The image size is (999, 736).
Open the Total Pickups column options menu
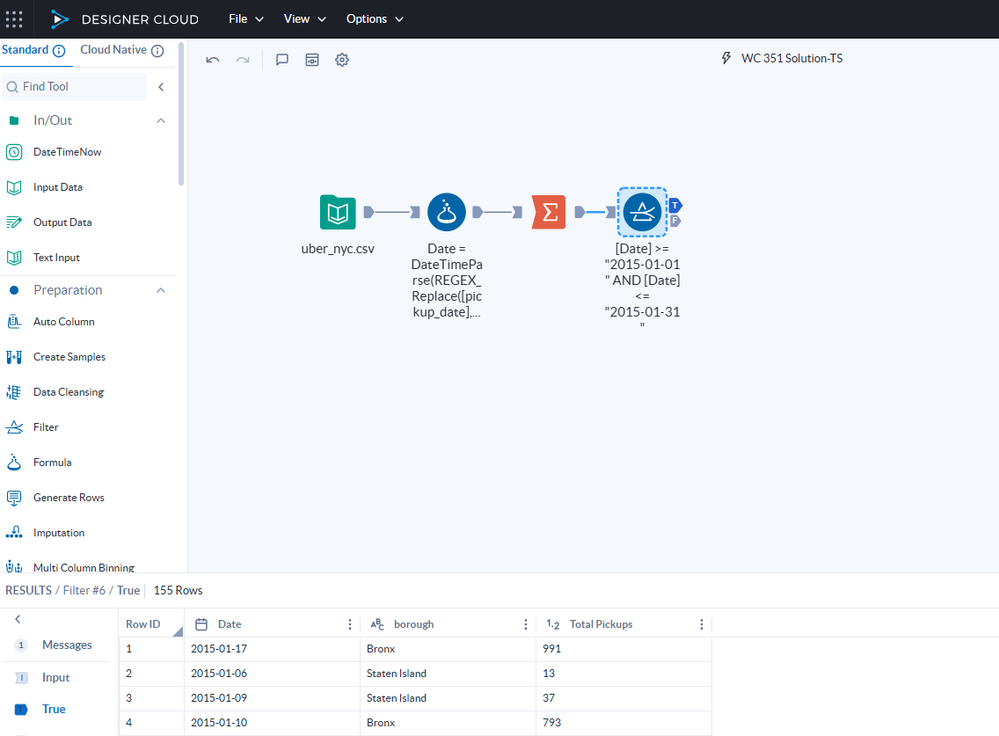point(701,624)
